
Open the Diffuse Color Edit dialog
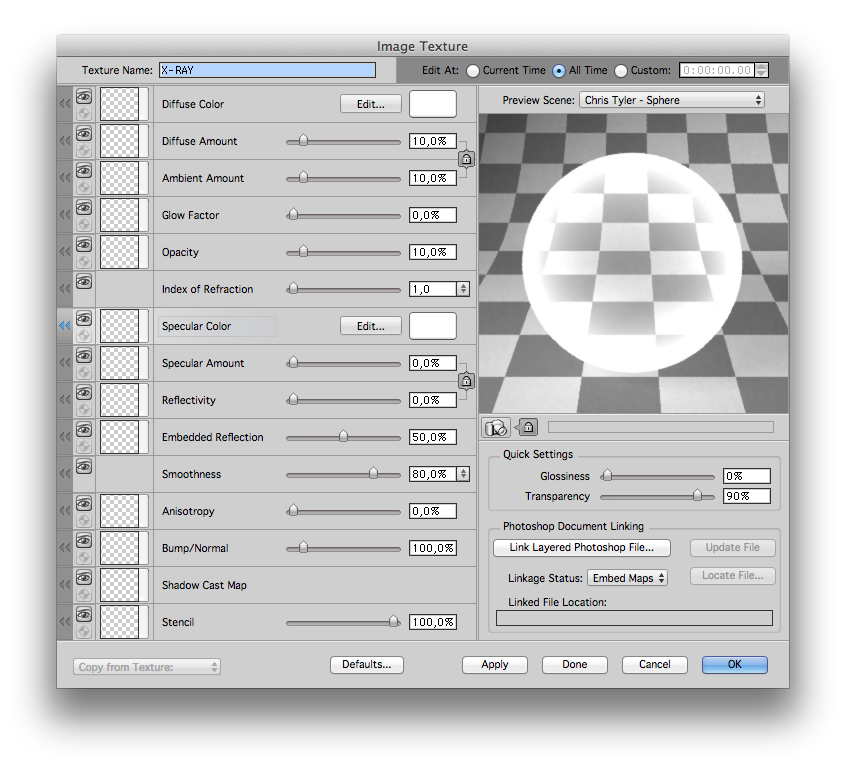tap(370, 103)
